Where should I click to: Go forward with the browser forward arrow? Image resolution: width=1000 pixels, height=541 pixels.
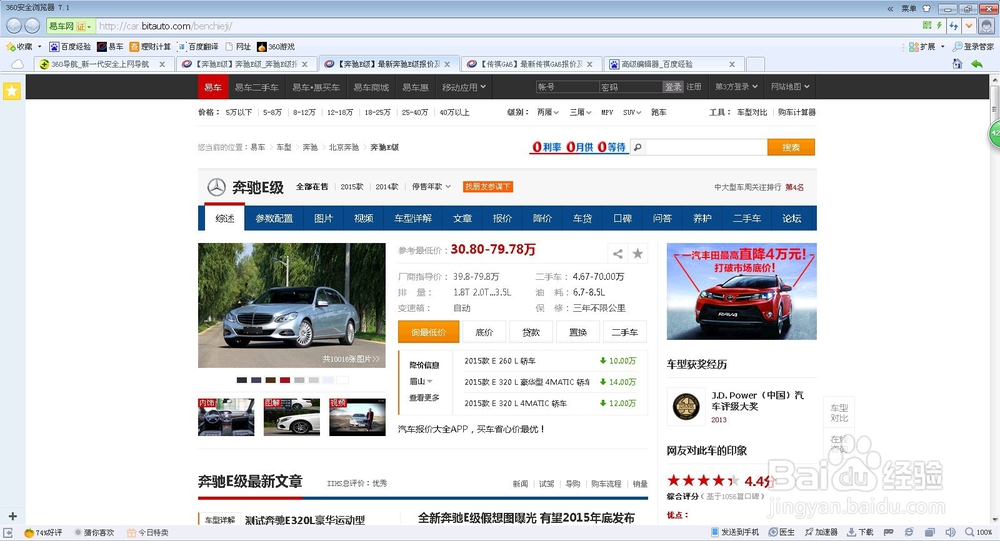tap(32, 26)
